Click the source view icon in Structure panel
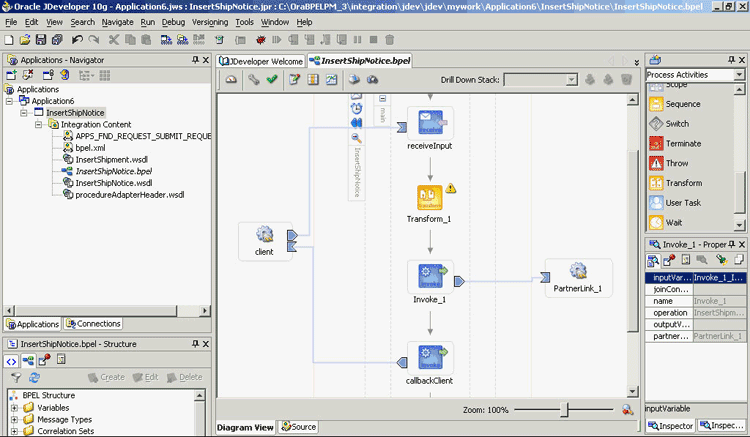750x437 pixels. click(11, 361)
